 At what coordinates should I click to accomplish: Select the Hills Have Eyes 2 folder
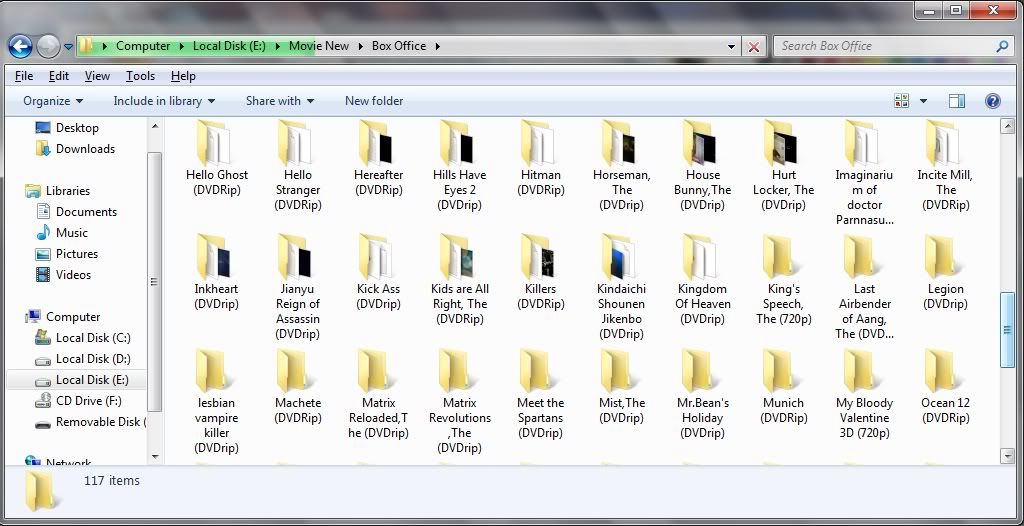(459, 166)
